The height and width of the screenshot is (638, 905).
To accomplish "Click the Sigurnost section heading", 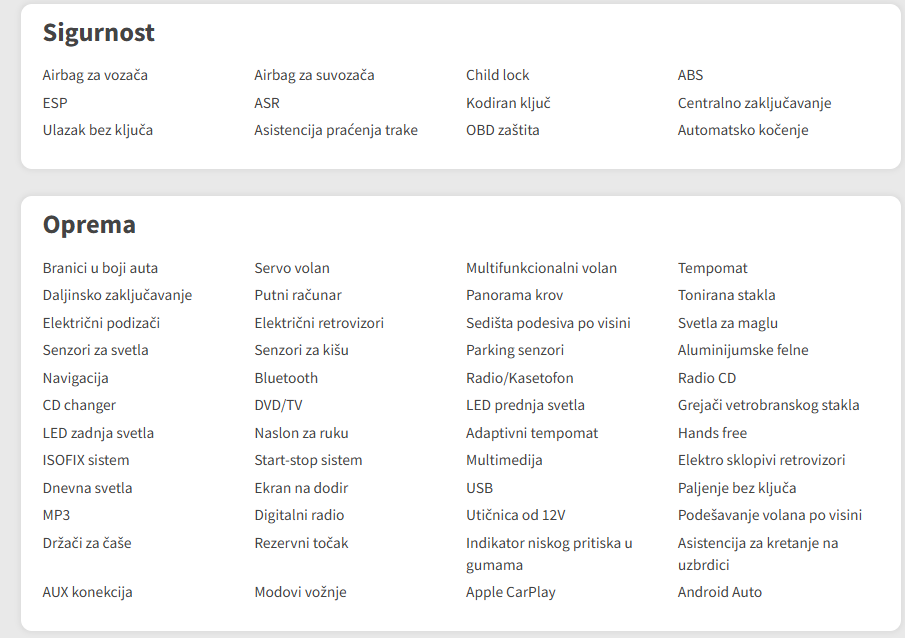I will pos(99,33).
